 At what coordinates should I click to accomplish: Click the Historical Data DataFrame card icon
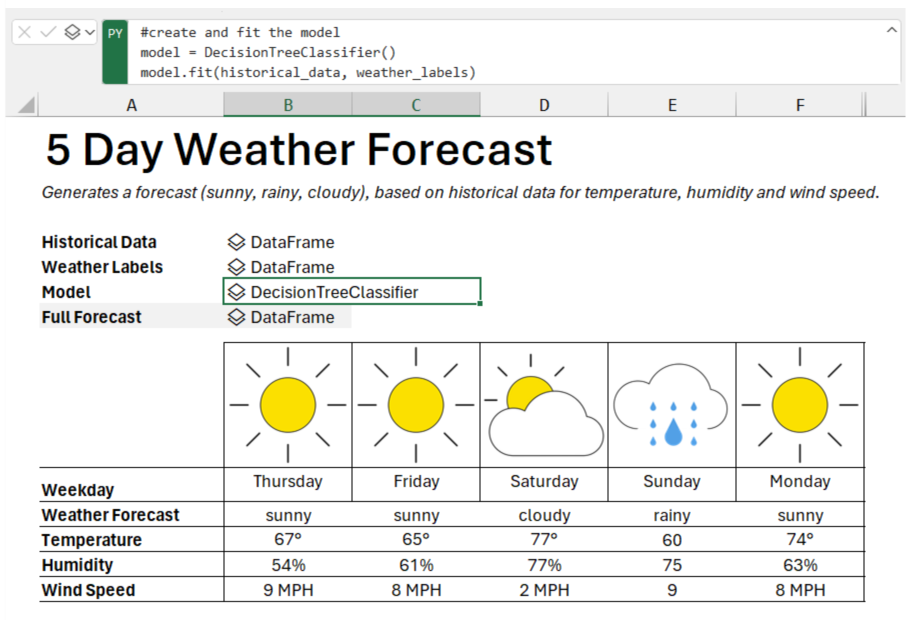[x=236, y=242]
